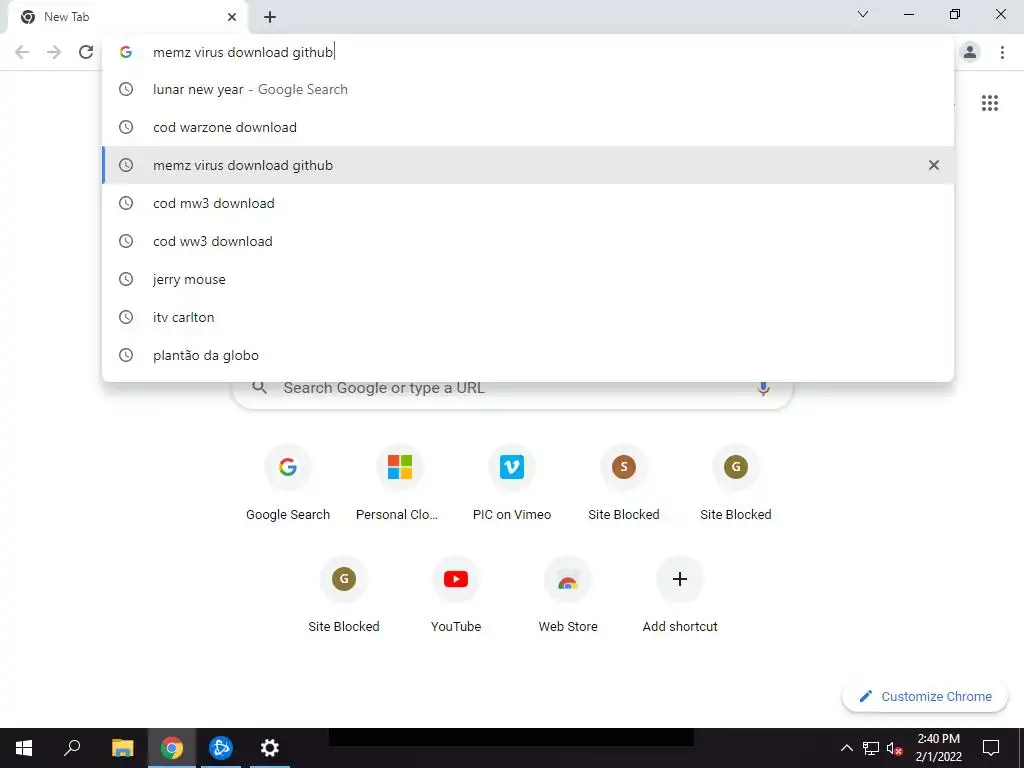The image size is (1024, 768).
Task: Open the Google apps grid
Action: coord(990,103)
